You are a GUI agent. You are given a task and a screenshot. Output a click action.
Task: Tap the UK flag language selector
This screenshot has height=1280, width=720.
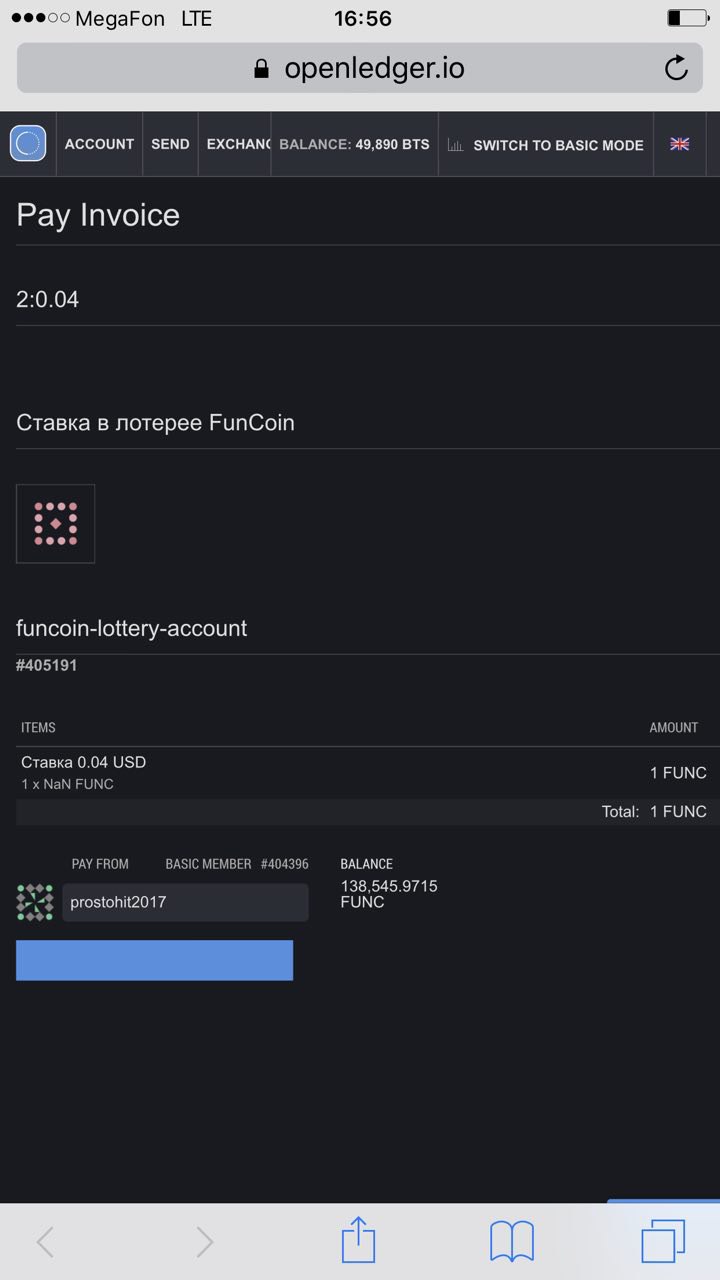(680, 144)
